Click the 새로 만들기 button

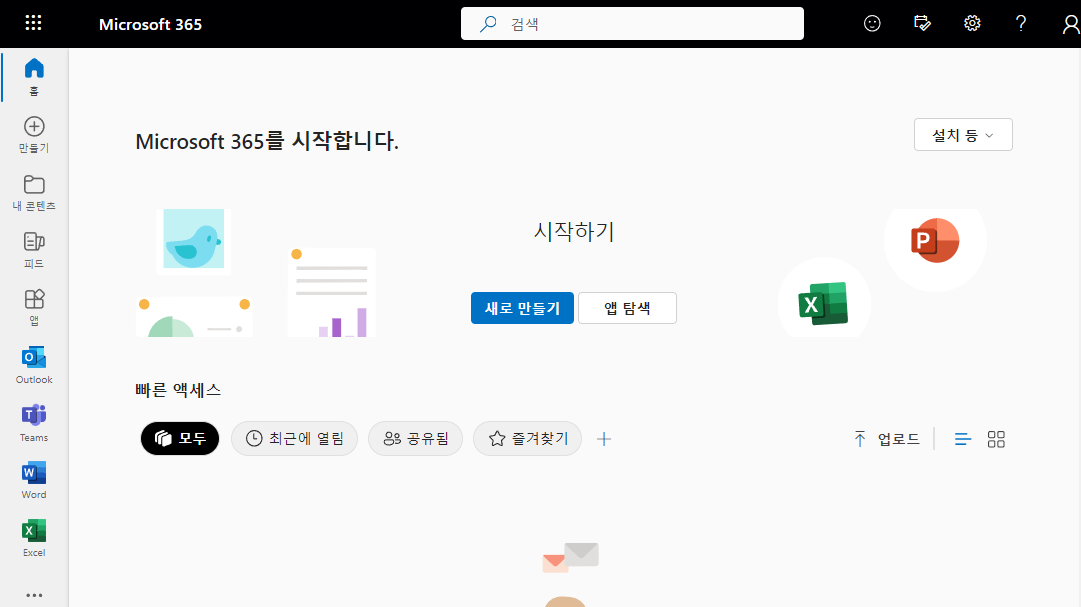(522, 308)
